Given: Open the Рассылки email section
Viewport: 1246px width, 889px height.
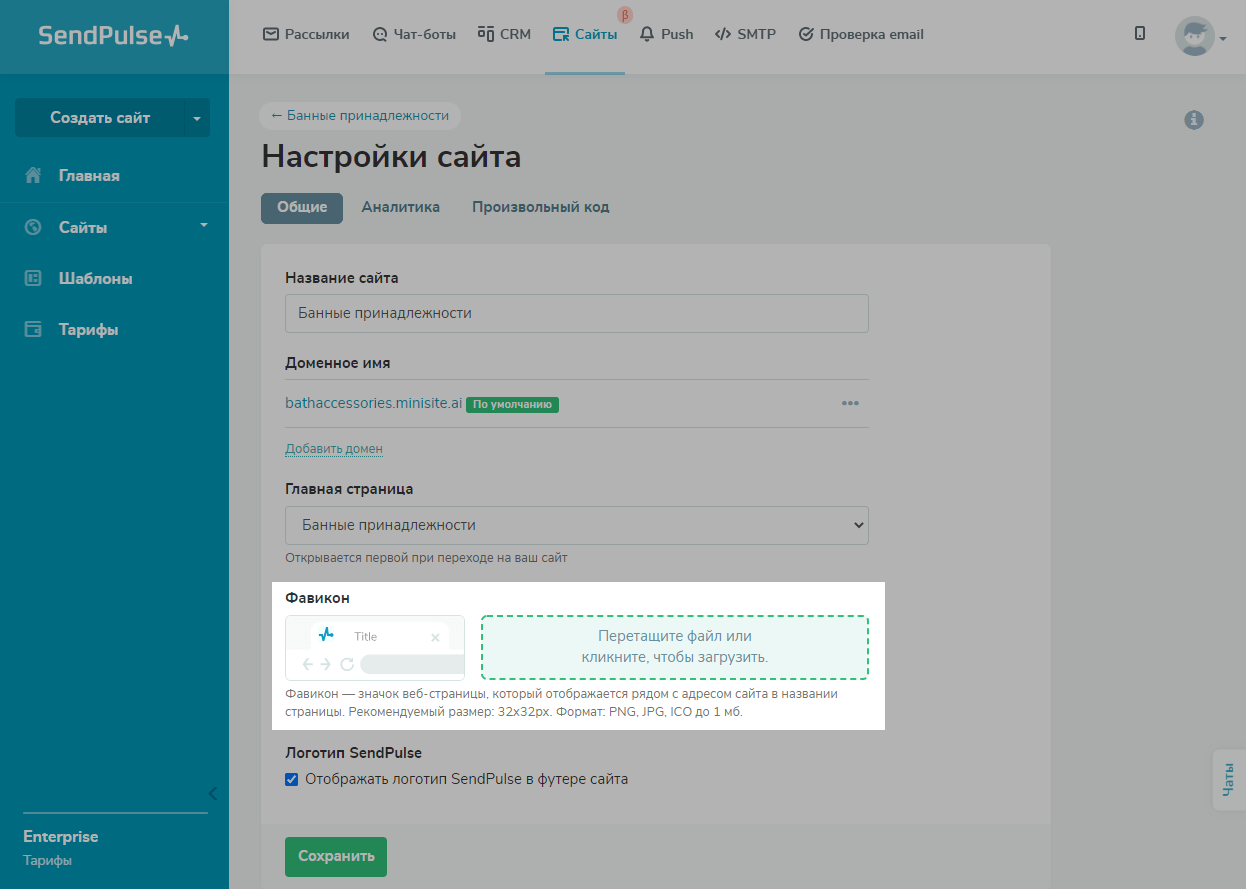Looking at the screenshot, I should point(306,34).
